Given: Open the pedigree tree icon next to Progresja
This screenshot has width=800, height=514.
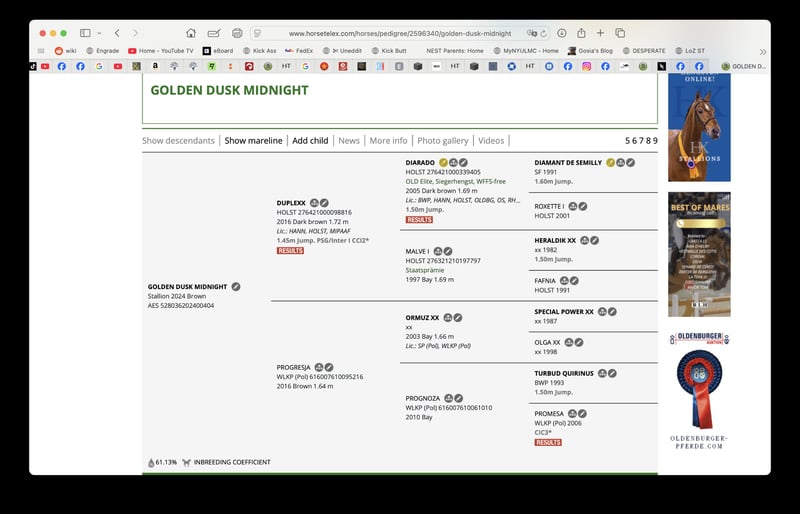Looking at the screenshot, I should [316, 367].
